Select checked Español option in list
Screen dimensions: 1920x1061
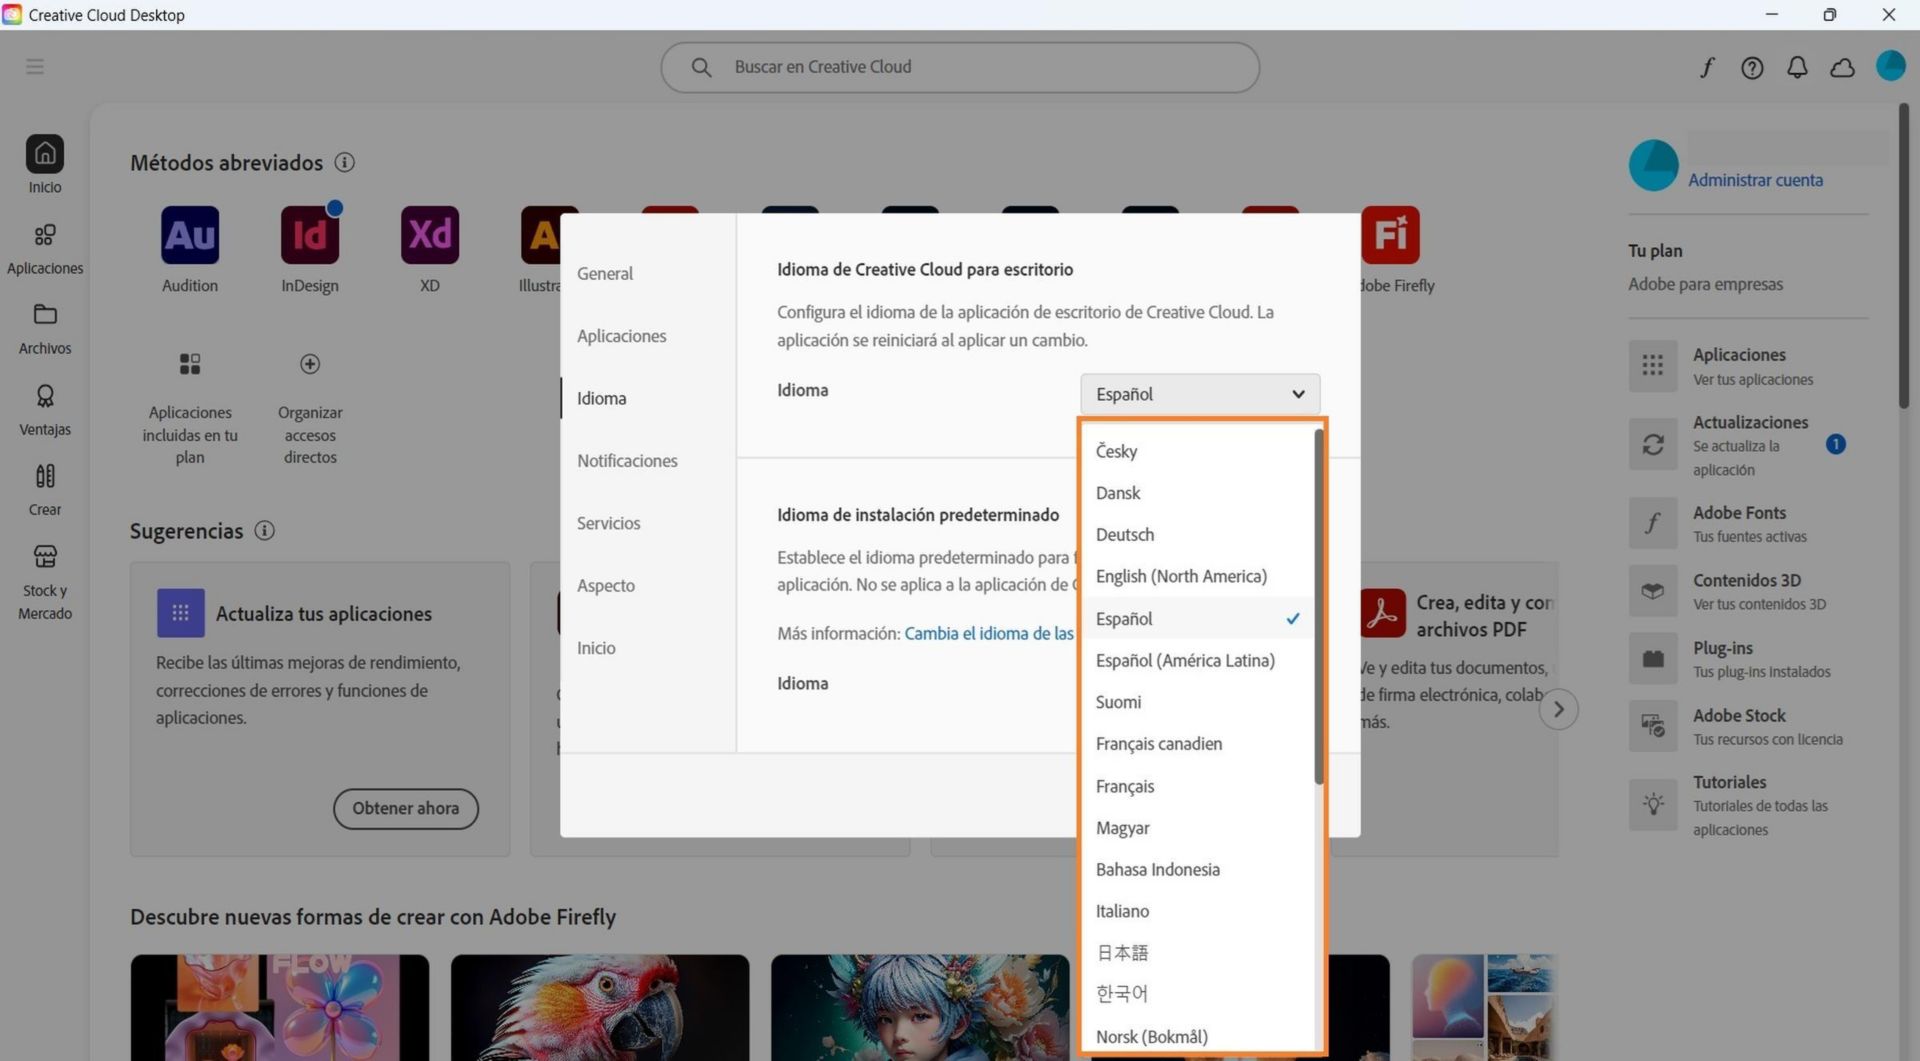coord(1198,619)
